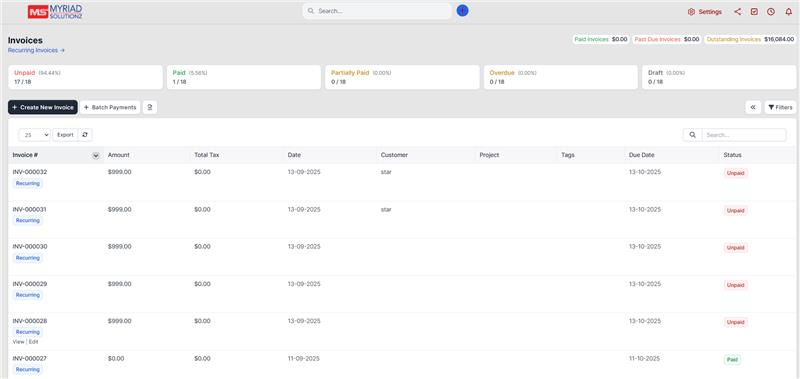
Task: Toggle the Invoice # column sort arrow
Action: coord(95,156)
